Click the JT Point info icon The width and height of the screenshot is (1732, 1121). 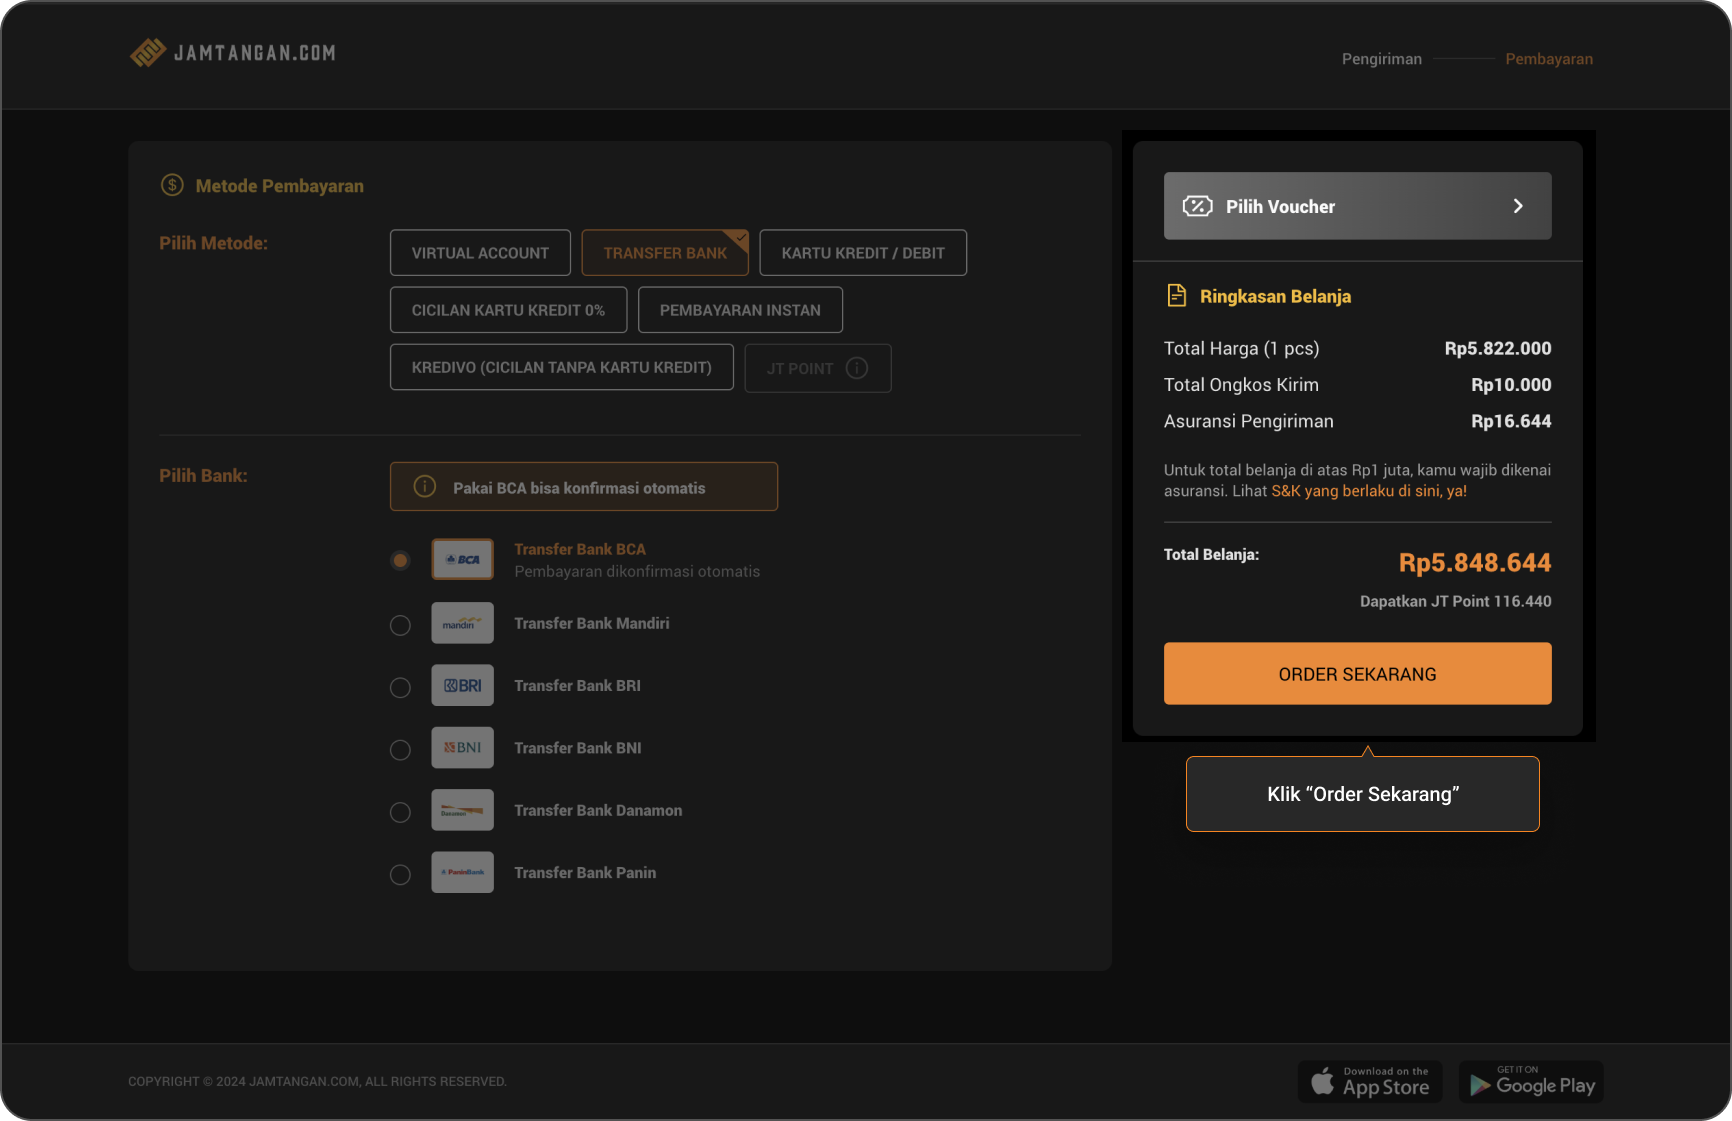click(857, 368)
